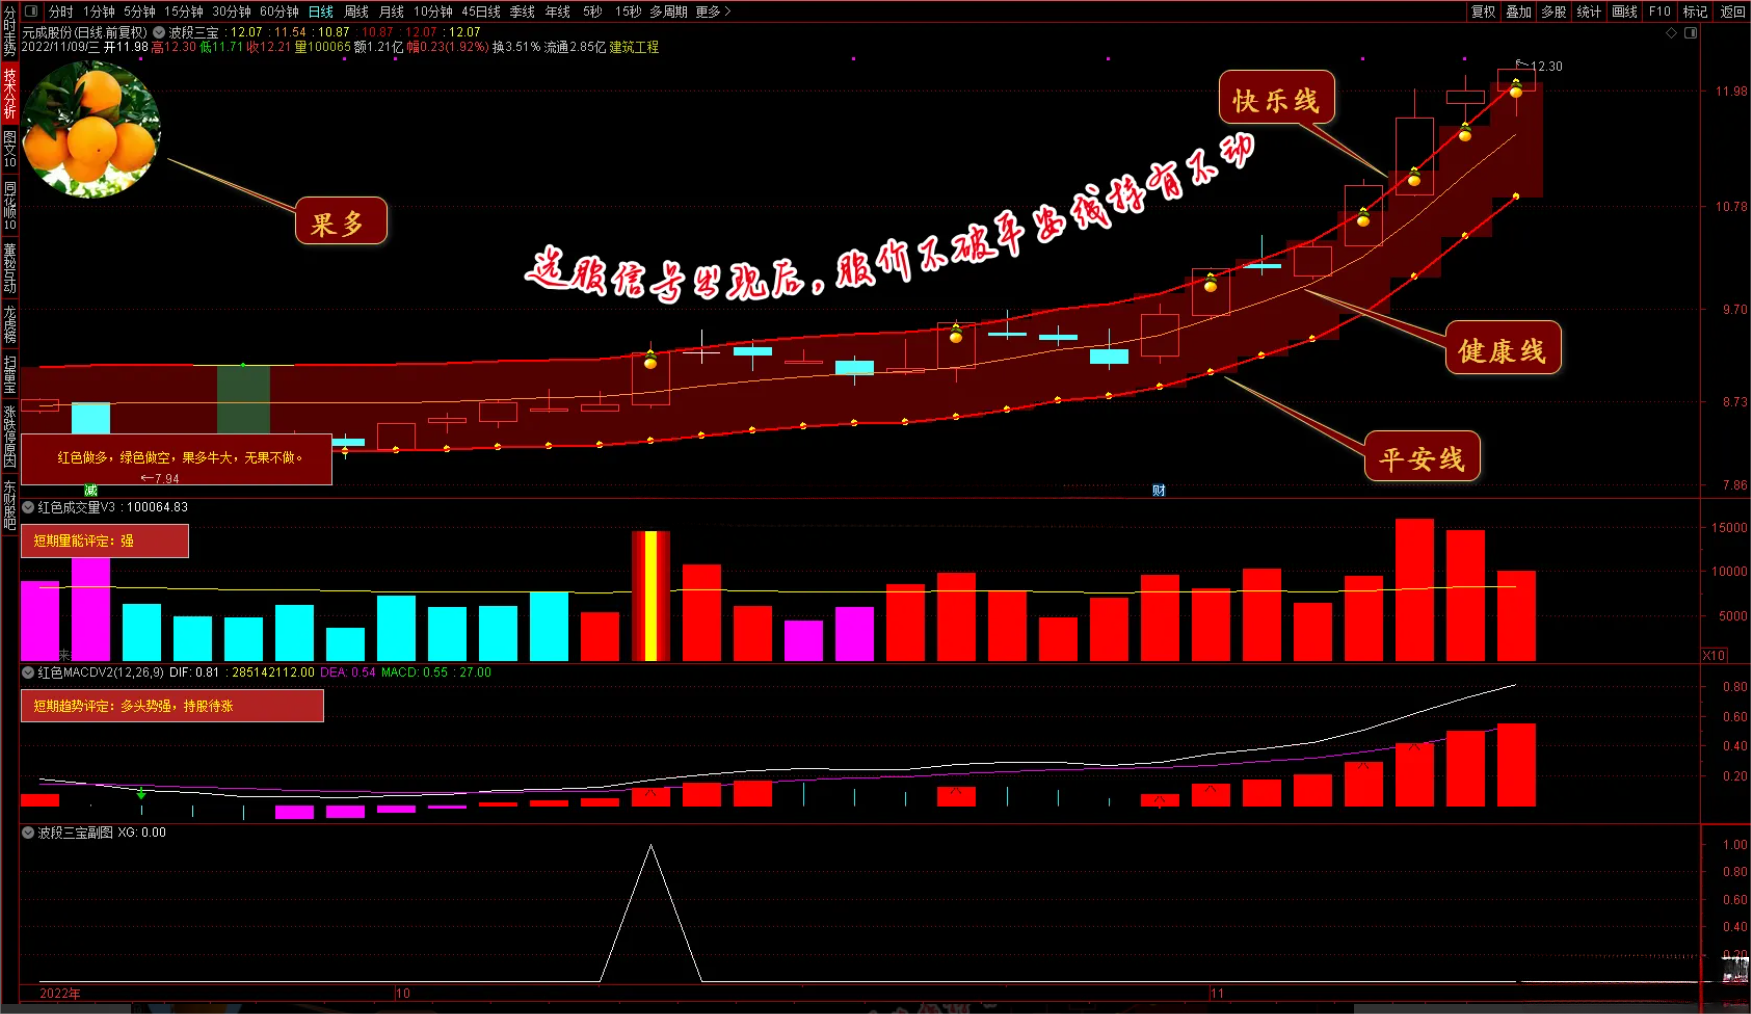Click the 复权 button

[1483, 11]
